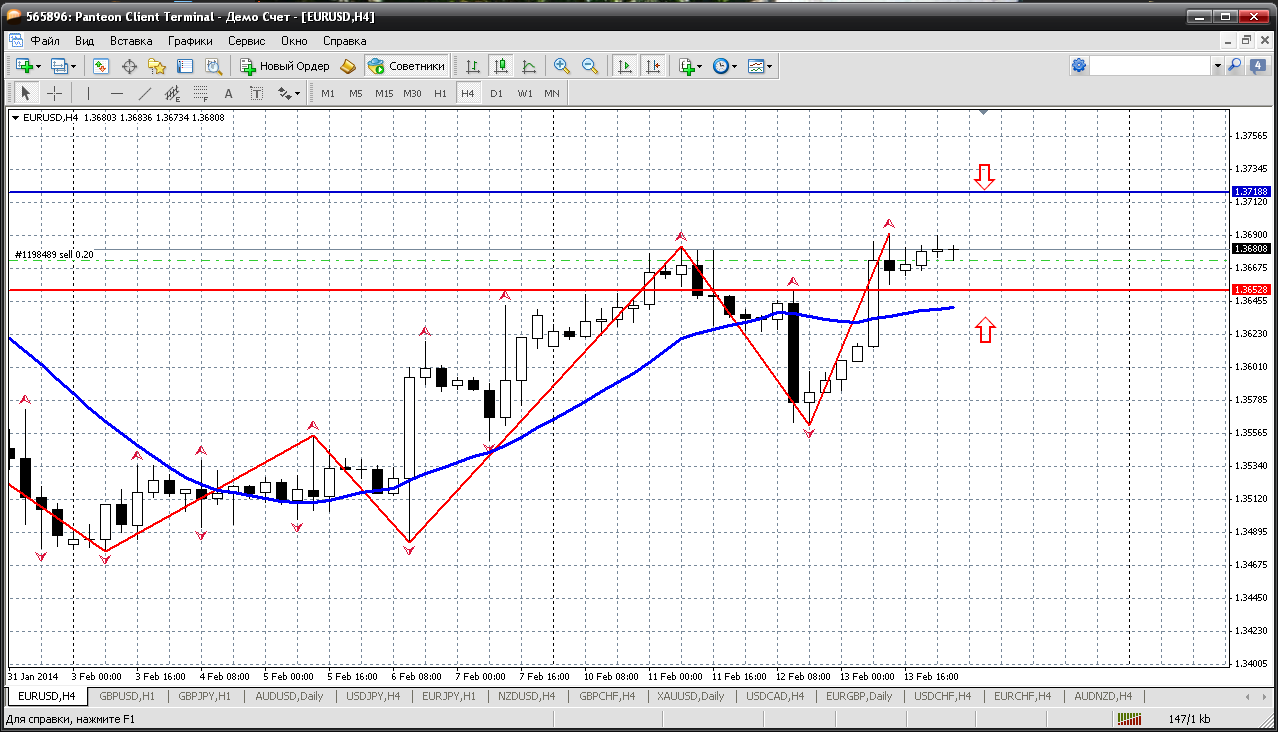The width and height of the screenshot is (1278, 732).
Task: Switch timeframe to M30
Action: 412,93
